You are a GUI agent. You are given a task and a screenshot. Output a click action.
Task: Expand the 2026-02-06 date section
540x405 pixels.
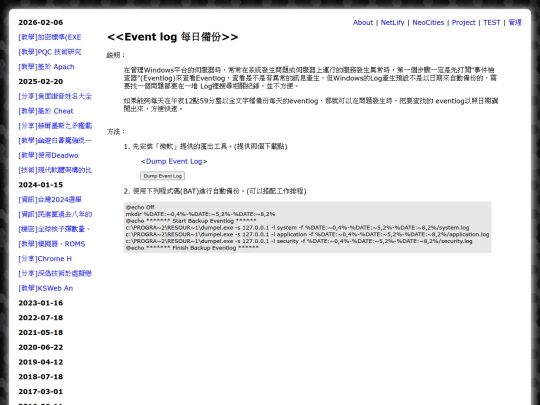click(41, 22)
